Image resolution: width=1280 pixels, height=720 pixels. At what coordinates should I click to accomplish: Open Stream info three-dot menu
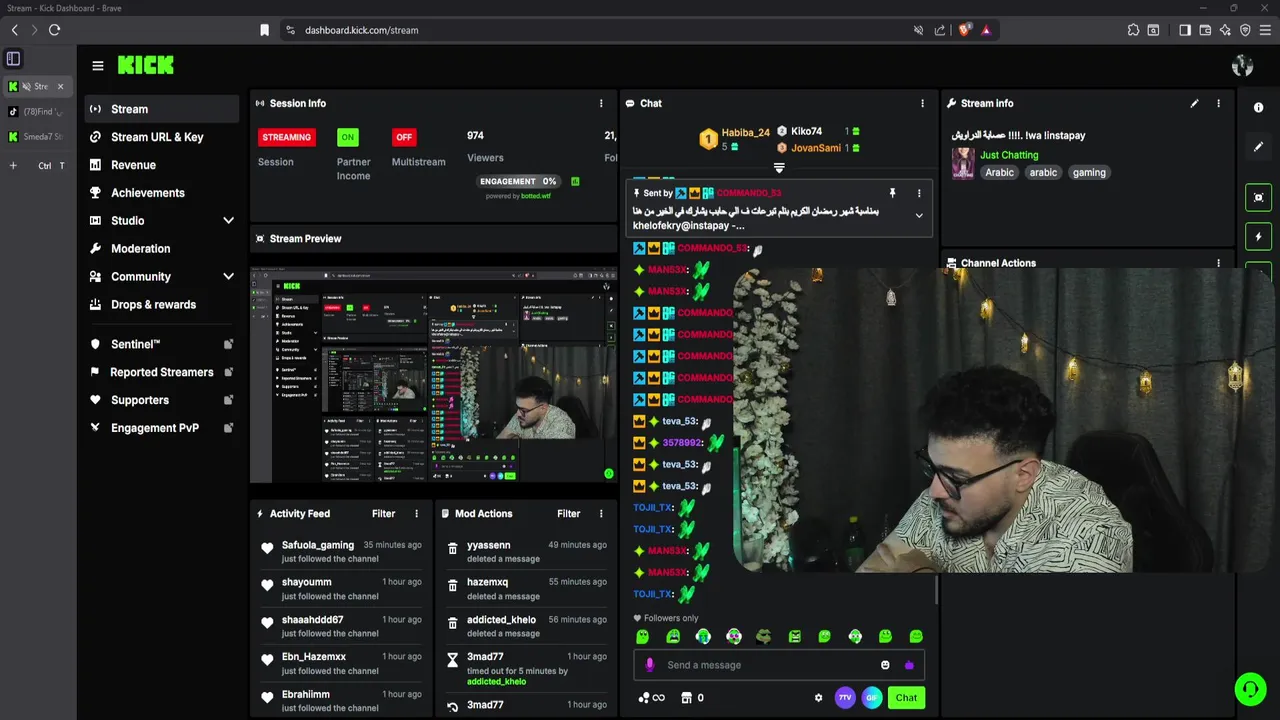click(1218, 103)
